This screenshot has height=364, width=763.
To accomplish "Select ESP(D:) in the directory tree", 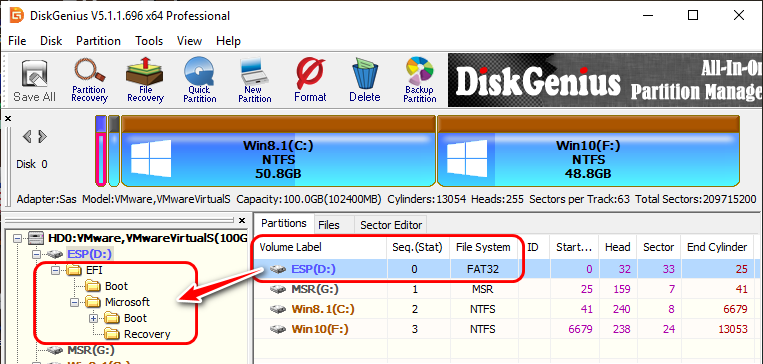I will pos(90,254).
